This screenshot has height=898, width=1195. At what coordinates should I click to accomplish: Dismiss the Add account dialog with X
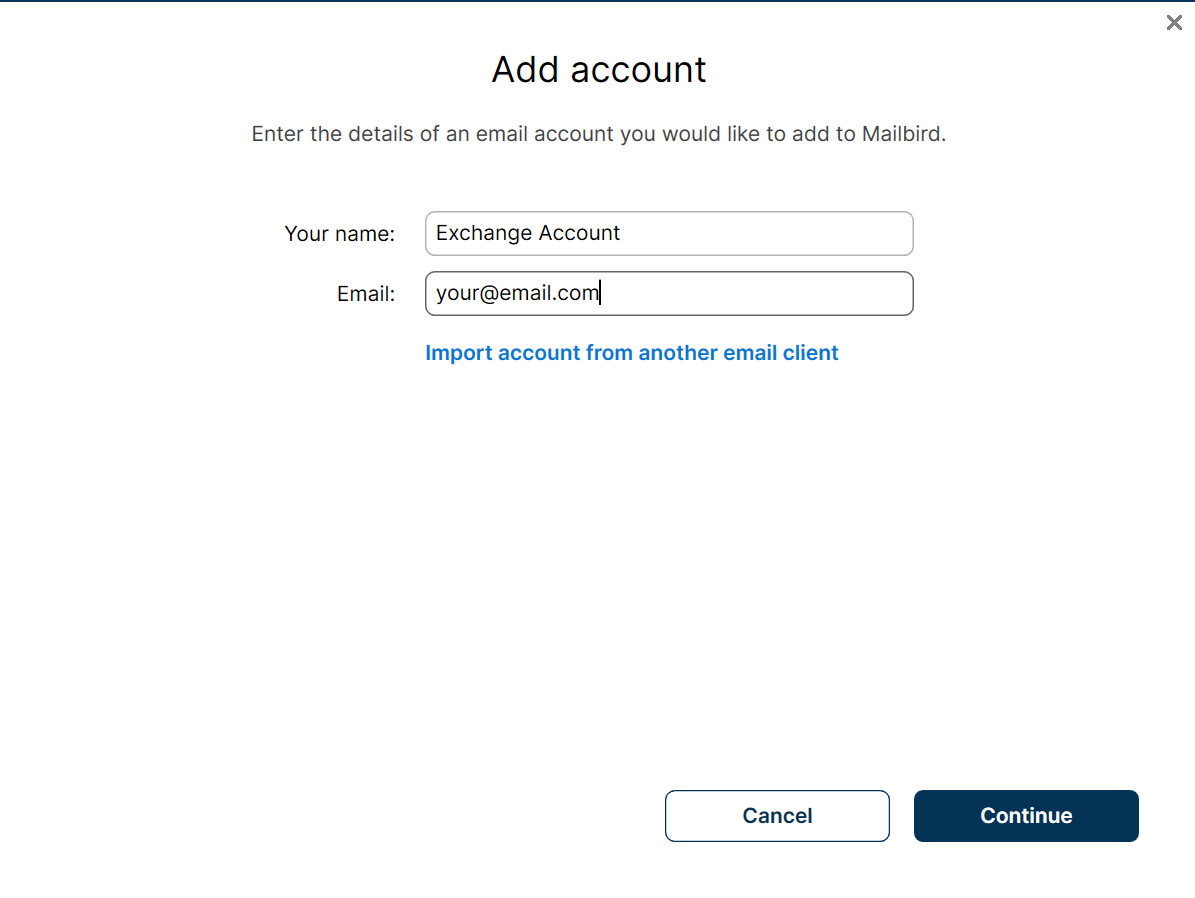pyautogui.click(x=1174, y=22)
